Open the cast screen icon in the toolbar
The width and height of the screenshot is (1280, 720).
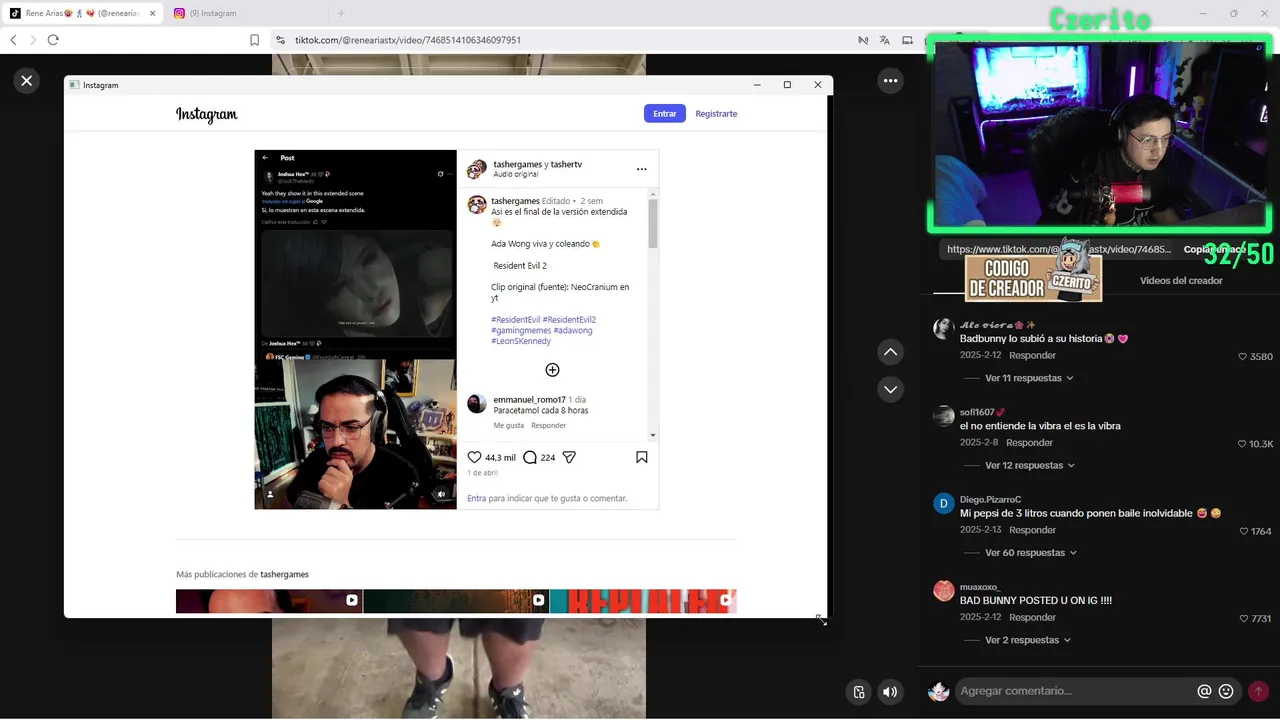pyautogui.click(x=907, y=40)
